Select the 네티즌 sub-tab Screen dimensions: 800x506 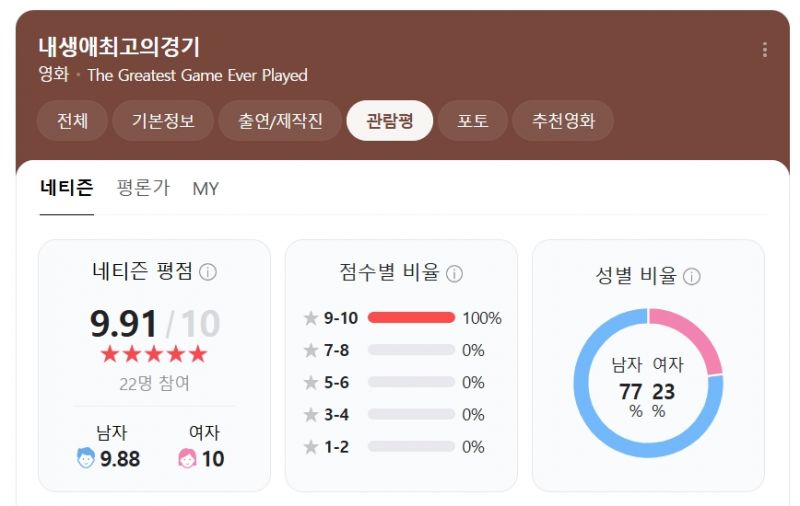tap(67, 188)
